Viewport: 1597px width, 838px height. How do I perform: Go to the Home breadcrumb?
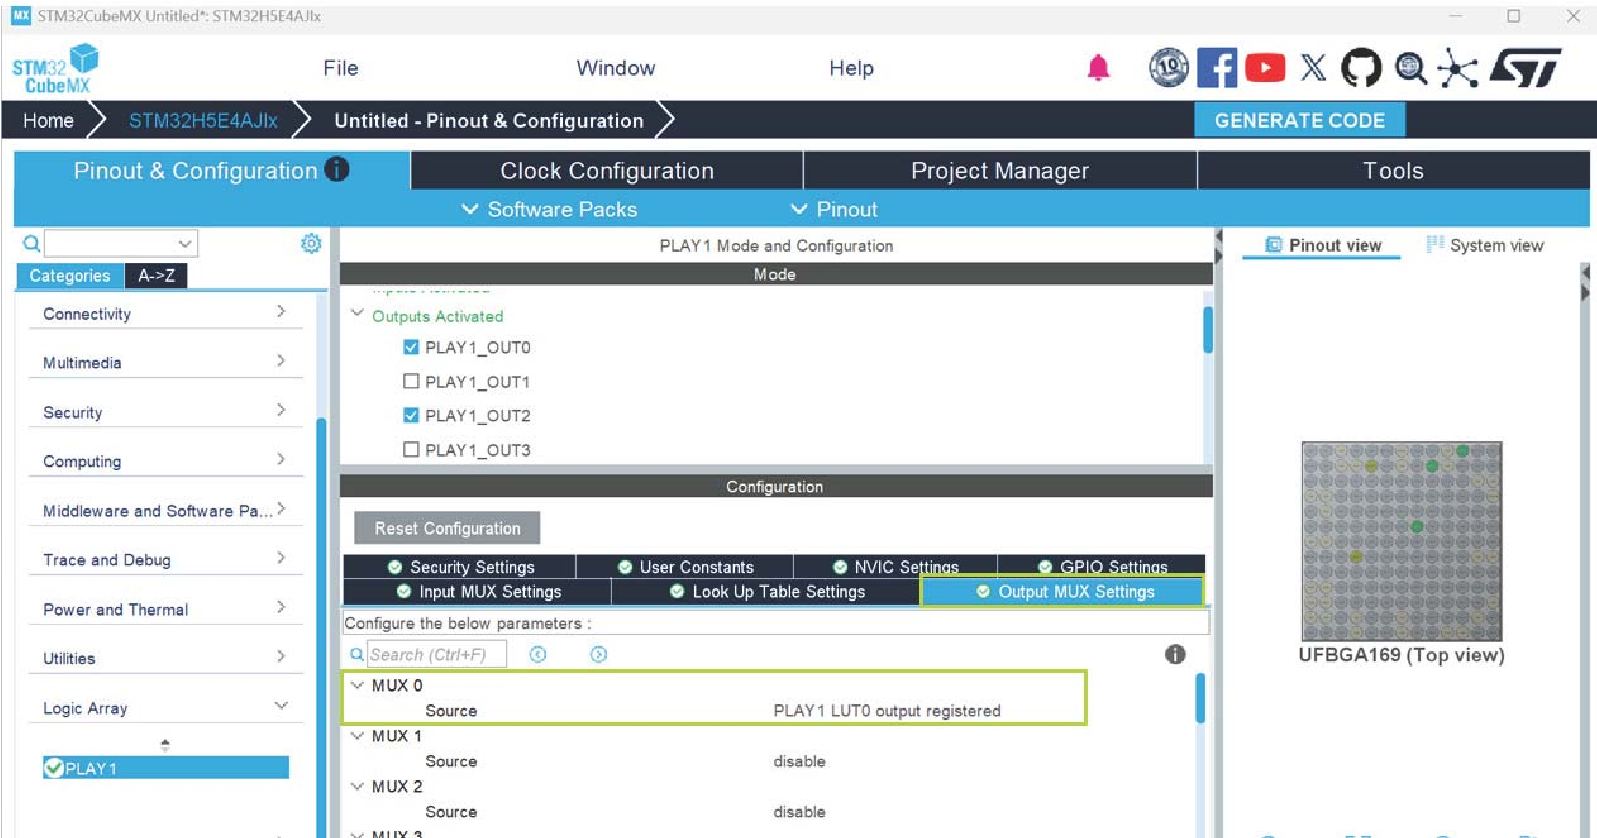pos(48,121)
